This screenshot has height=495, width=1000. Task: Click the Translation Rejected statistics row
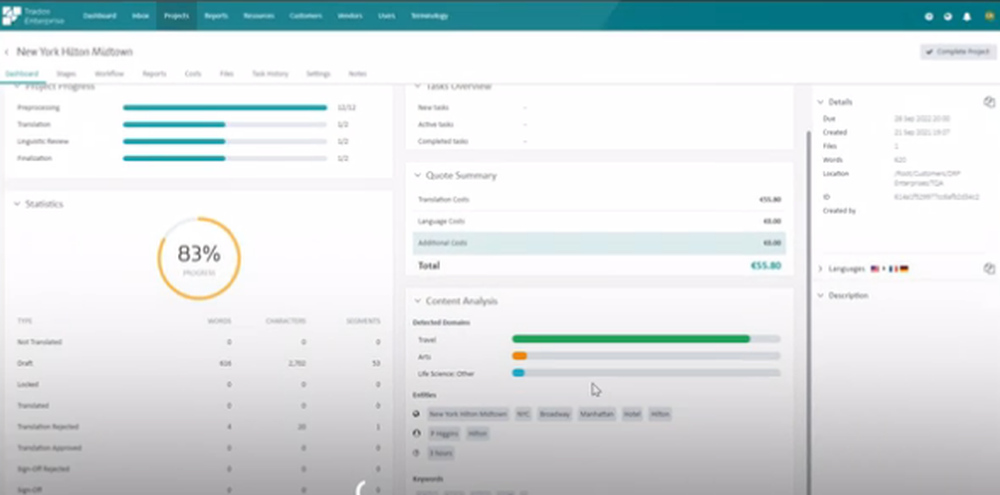pyautogui.click(x=198, y=427)
